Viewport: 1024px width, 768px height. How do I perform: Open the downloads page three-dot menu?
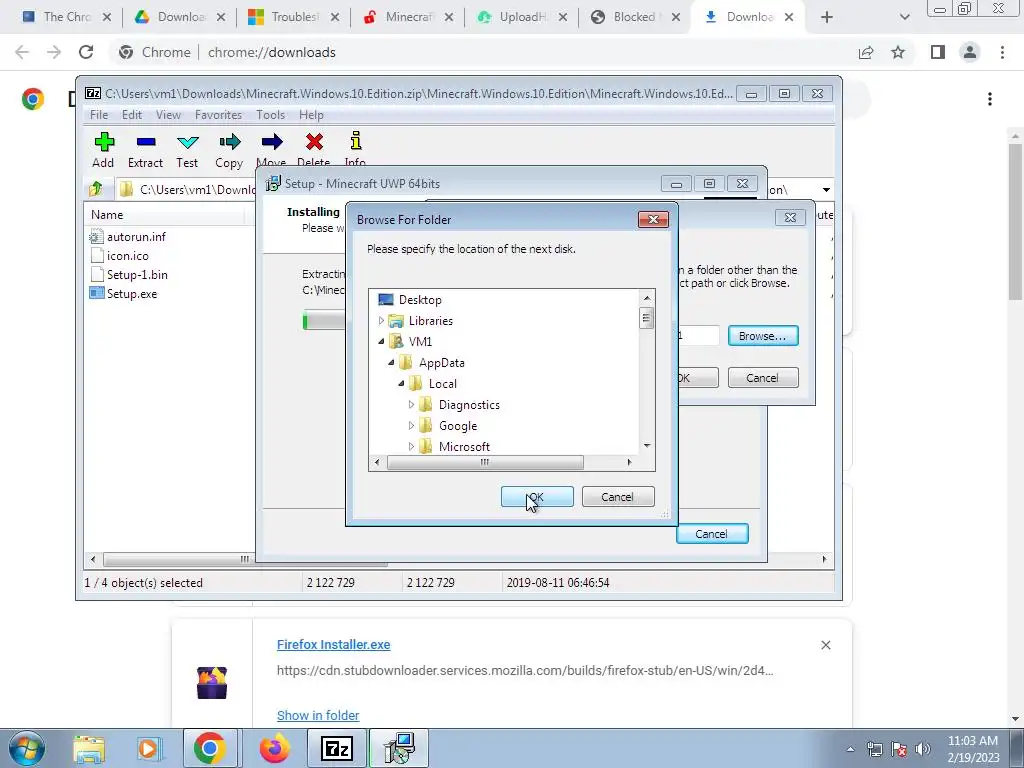tap(990, 99)
